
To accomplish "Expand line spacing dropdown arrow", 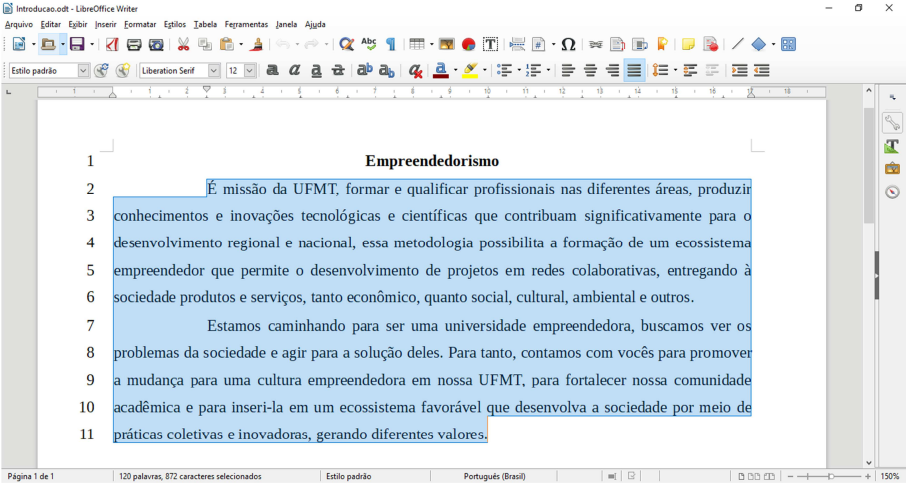I will click(x=675, y=70).
